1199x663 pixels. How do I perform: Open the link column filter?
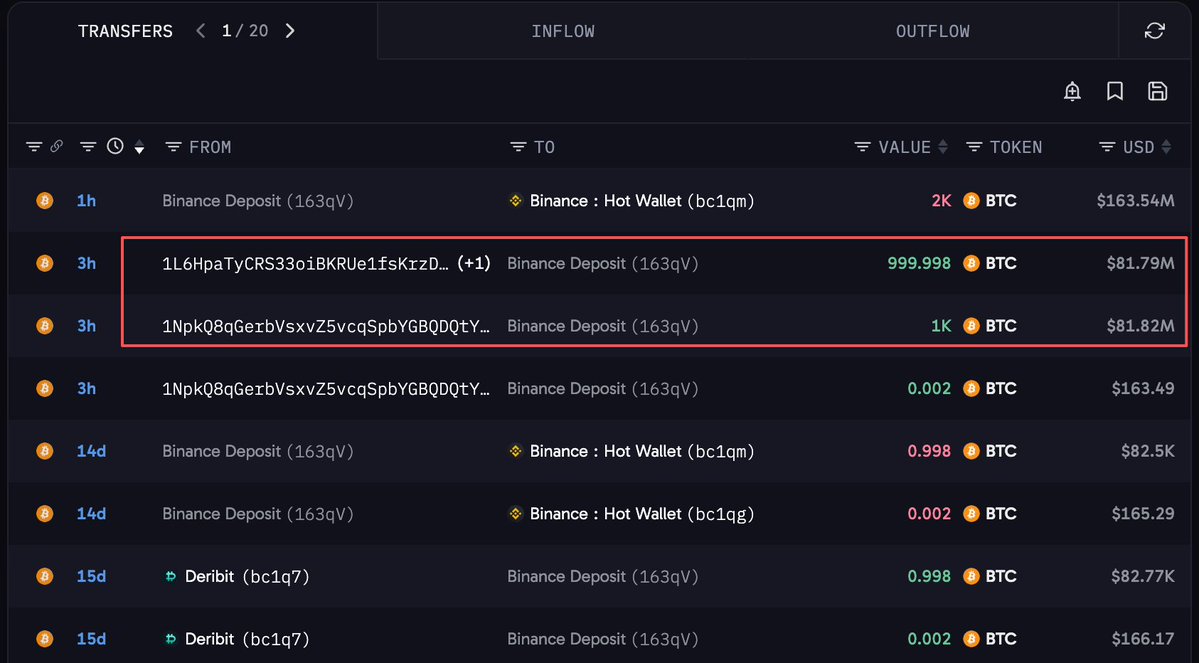click(x=34, y=147)
